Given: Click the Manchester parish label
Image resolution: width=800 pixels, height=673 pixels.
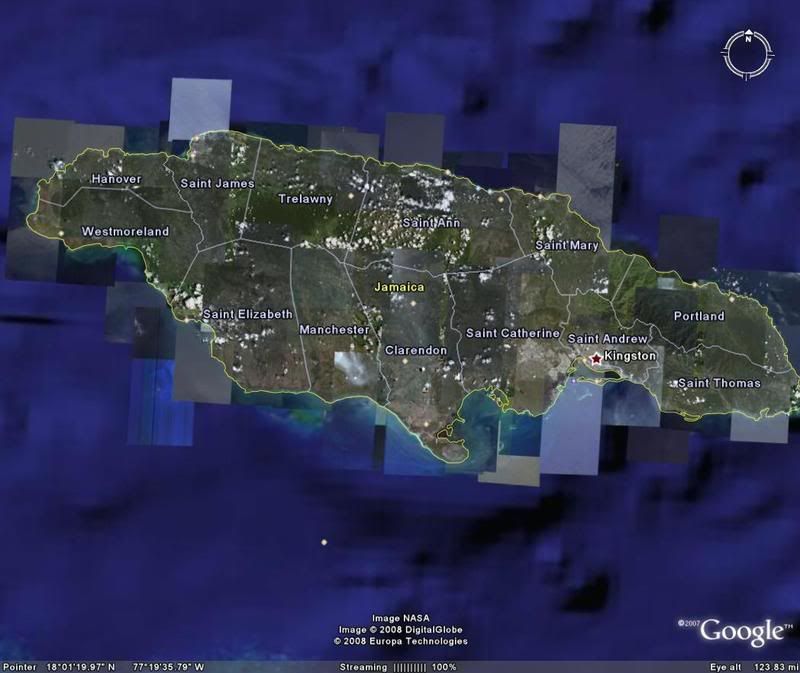Looking at the screenshot, I should click(x=334, y=330).
